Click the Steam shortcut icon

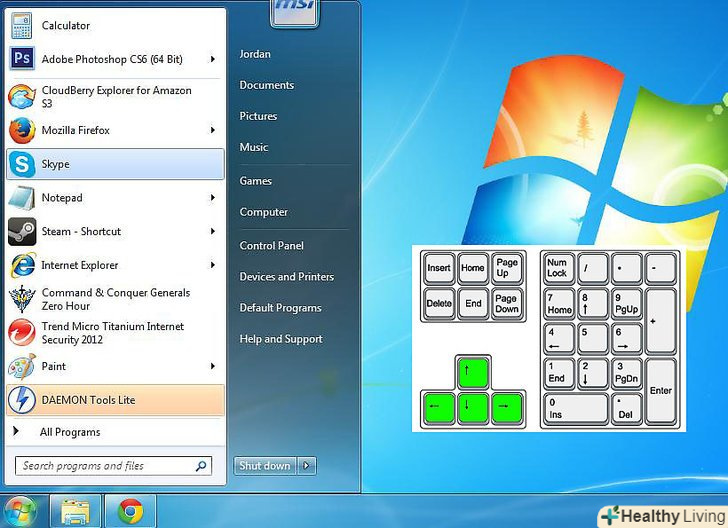pos(21,231)
